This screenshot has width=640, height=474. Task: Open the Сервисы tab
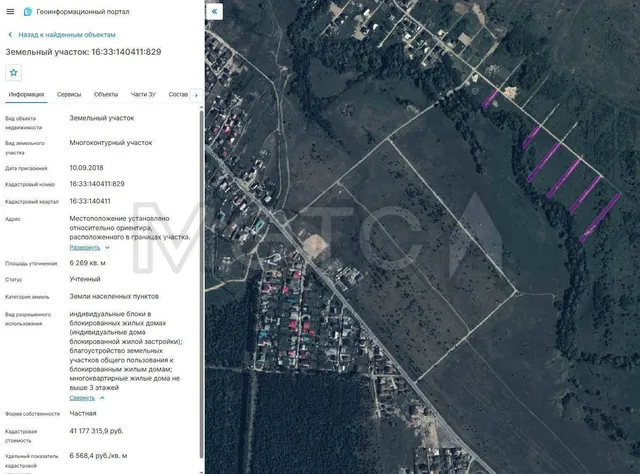click(x=69, y=94)
